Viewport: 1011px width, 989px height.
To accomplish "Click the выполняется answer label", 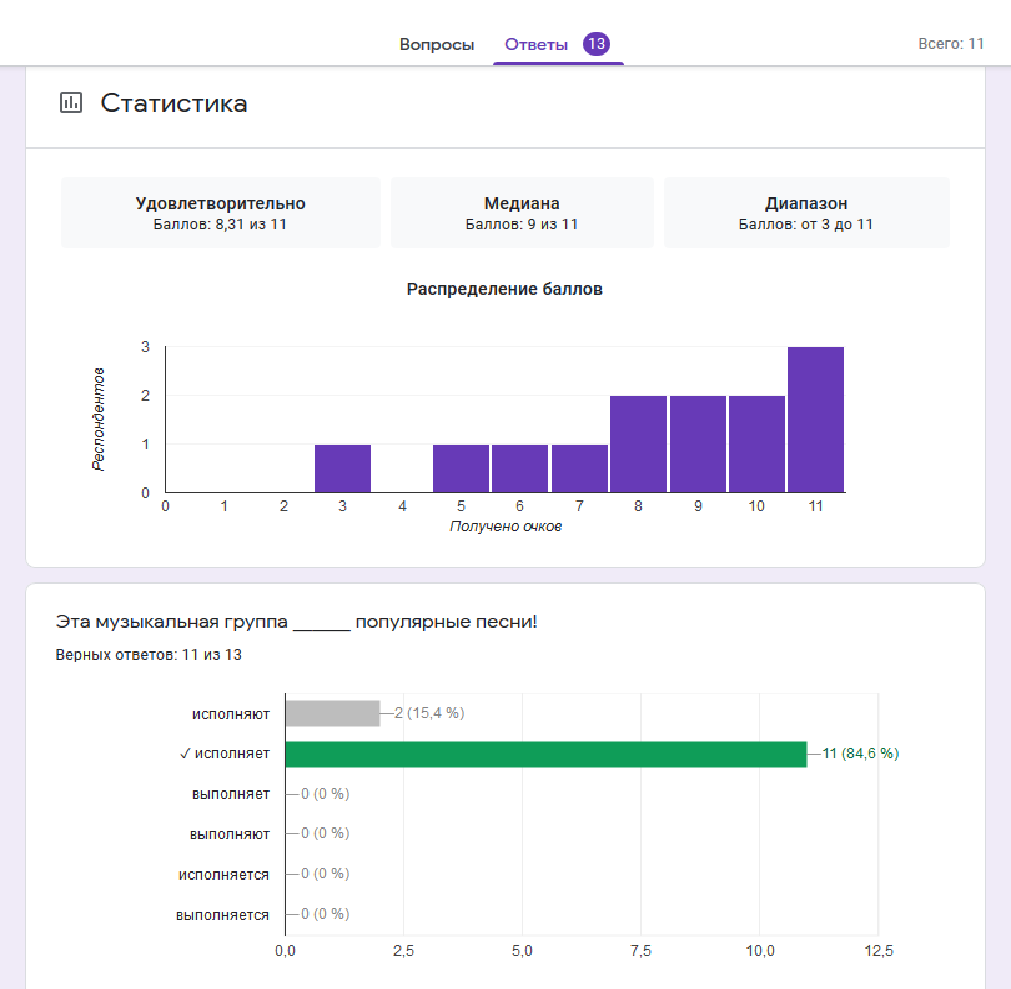I will pos(223,914).
